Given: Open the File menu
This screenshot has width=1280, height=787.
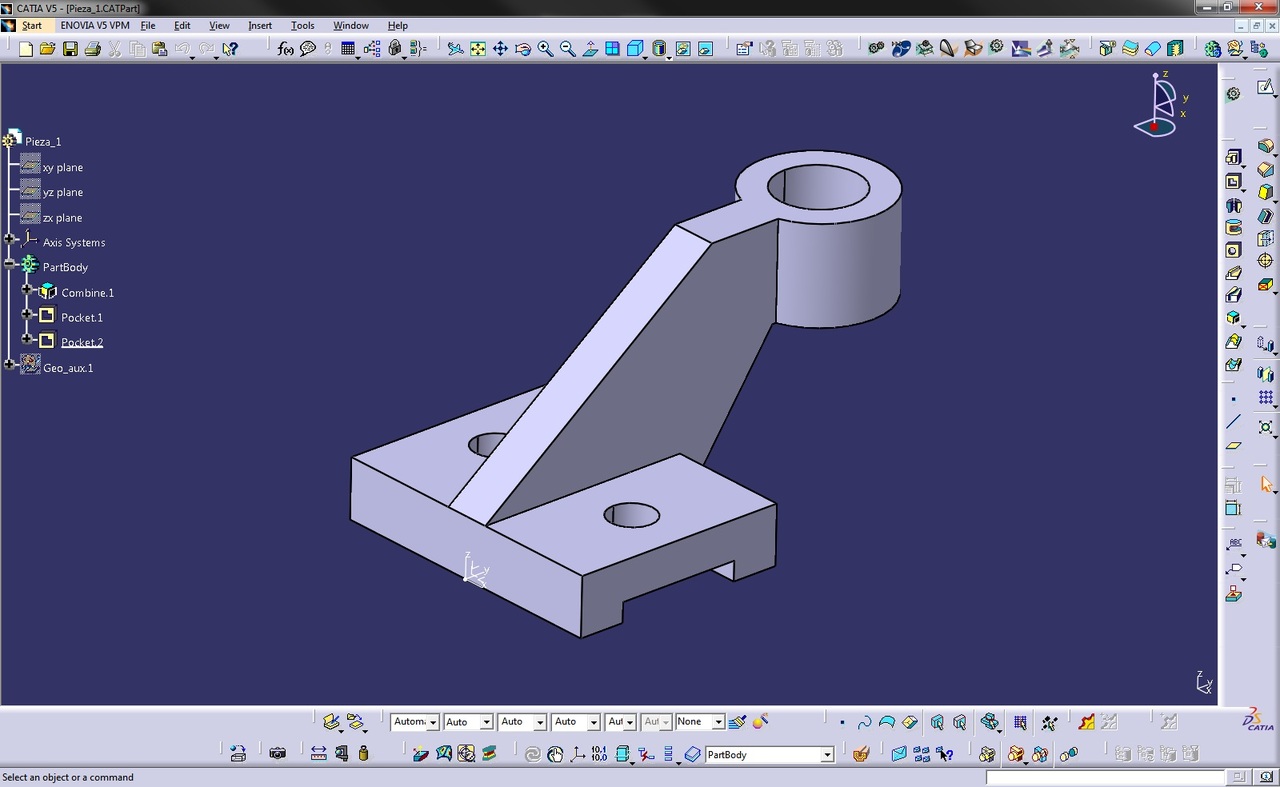Looking at the screenshot, I should point(148,25).
